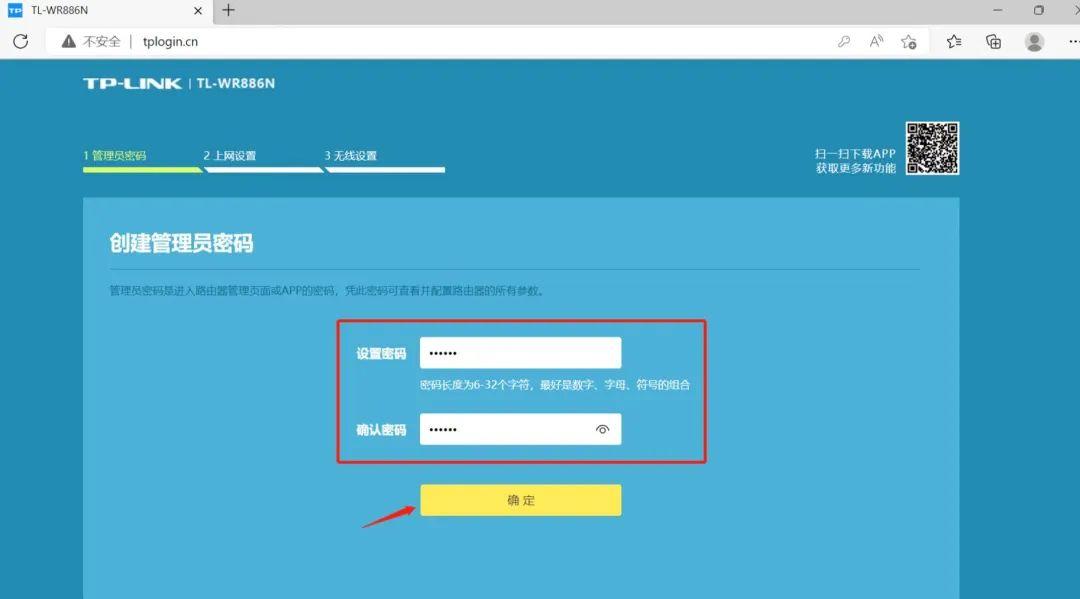
Task: Open the Favorites list icon
Action: (x=953, y=41)
